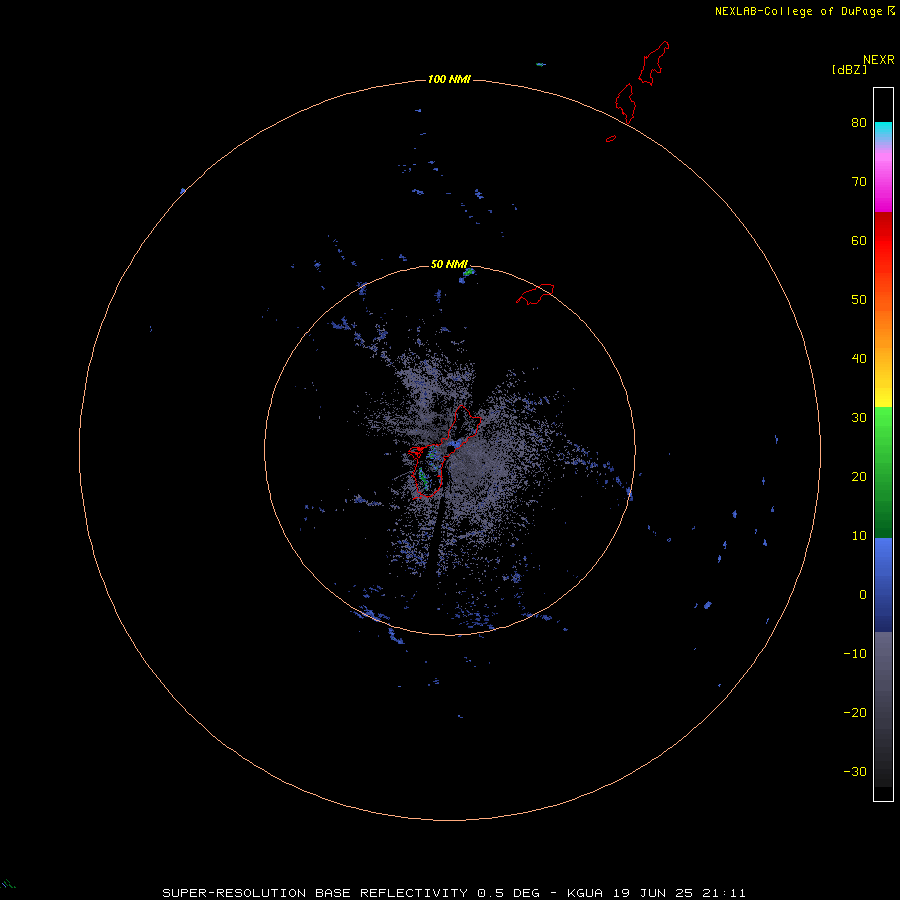
Task: Click the 20 value on the dBZ scale
Action: click(859, 476)
